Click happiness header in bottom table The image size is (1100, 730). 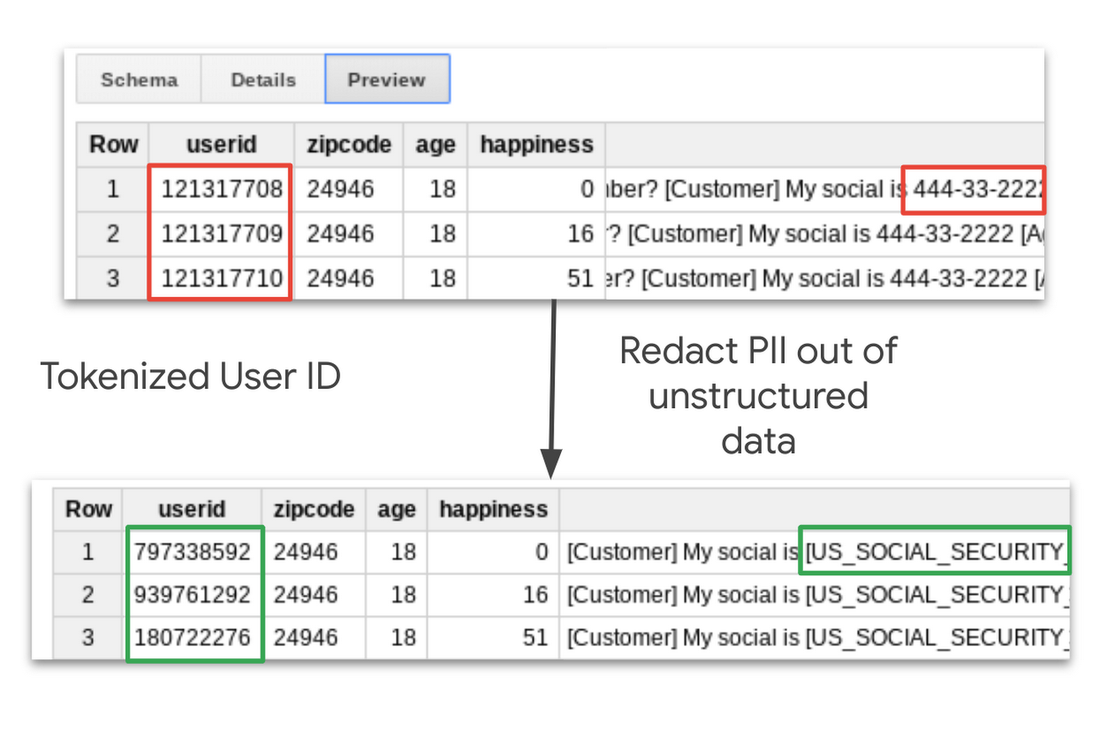[494, 509]
